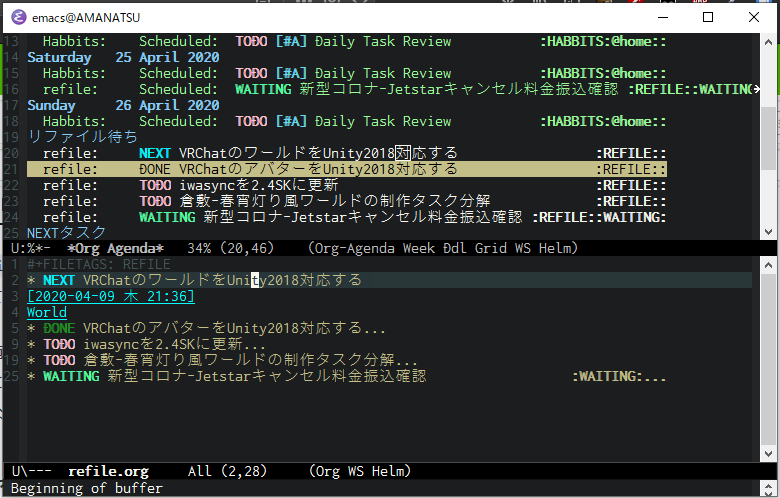The width and height of the screenshot is (780, 498).
Task: Click the refile.org pane scrollbar thumb
Action: pyautogui.click(x=769, y=360)
